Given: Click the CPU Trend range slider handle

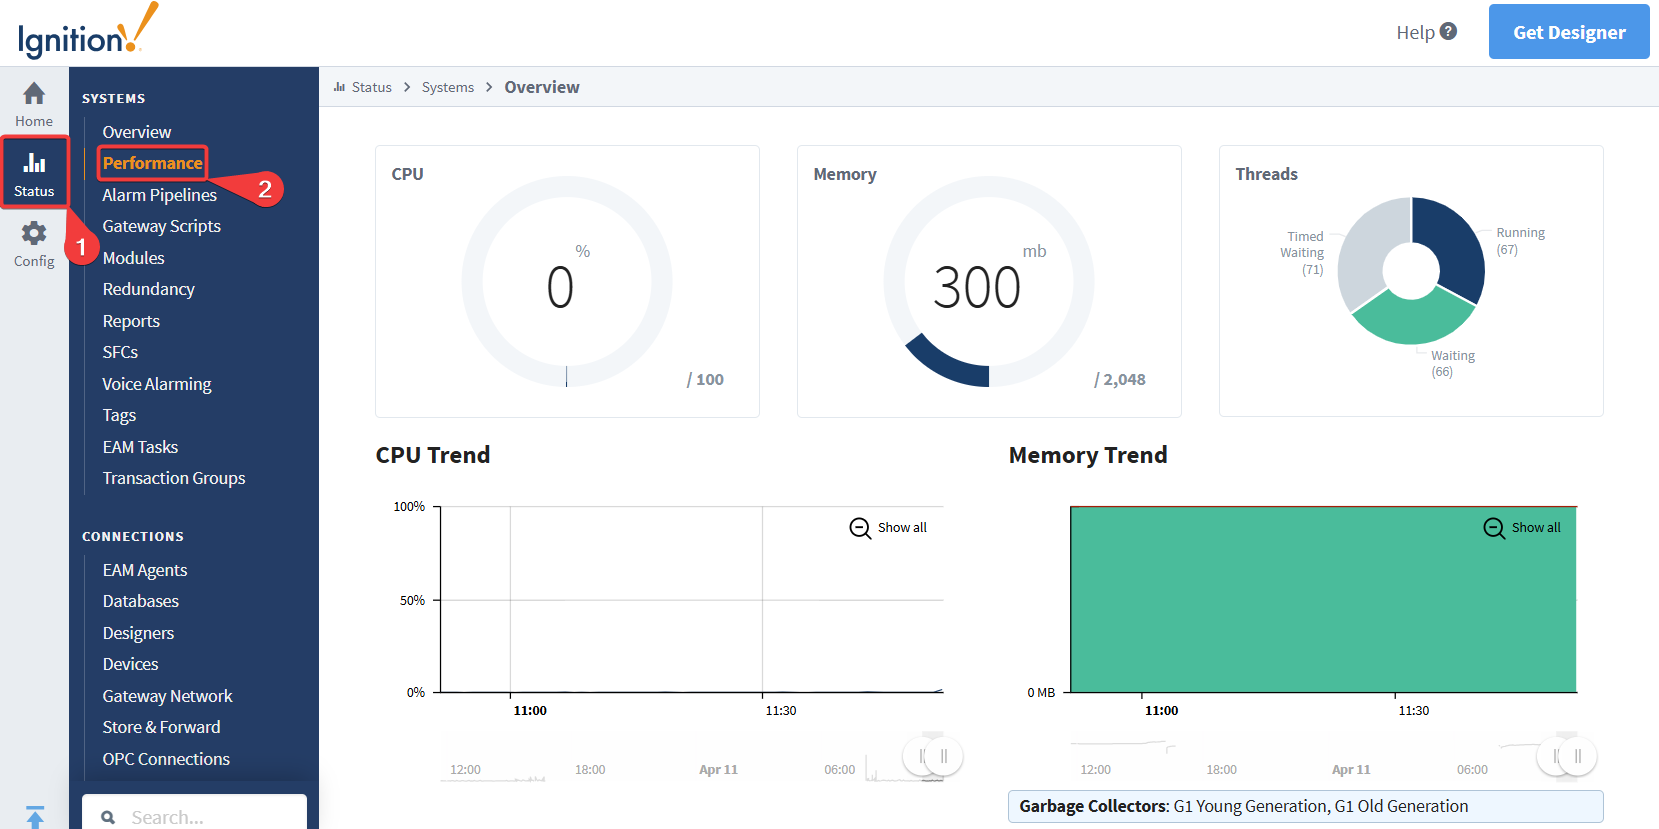Looking at the screenshot, I should (943, 756).
